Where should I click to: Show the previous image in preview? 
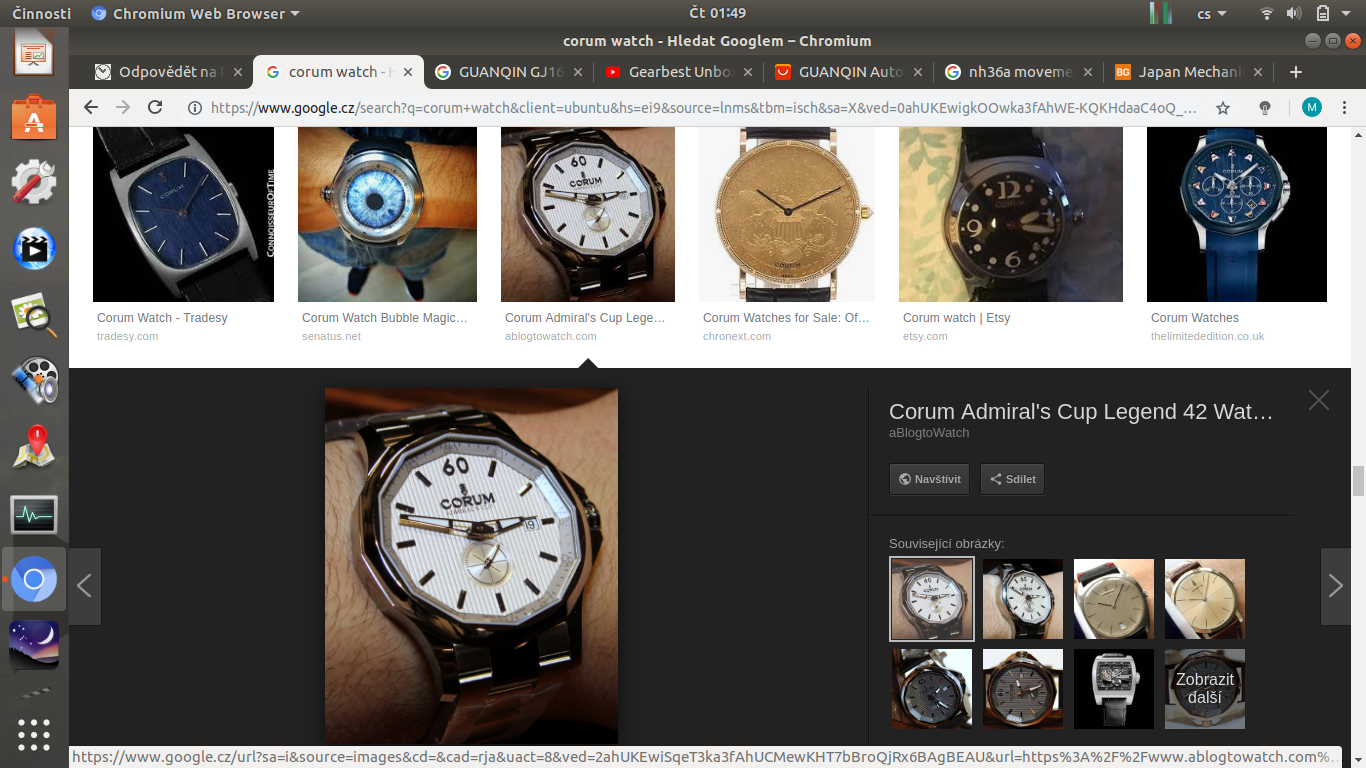coord(85,586)
